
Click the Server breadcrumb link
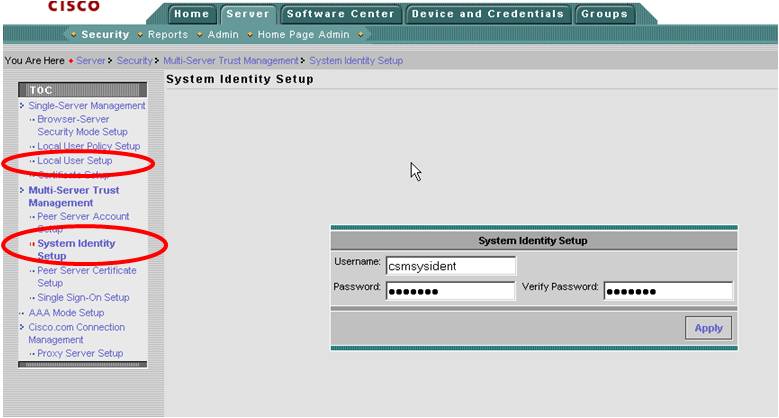pyautogui.click(x=90, y=61)
